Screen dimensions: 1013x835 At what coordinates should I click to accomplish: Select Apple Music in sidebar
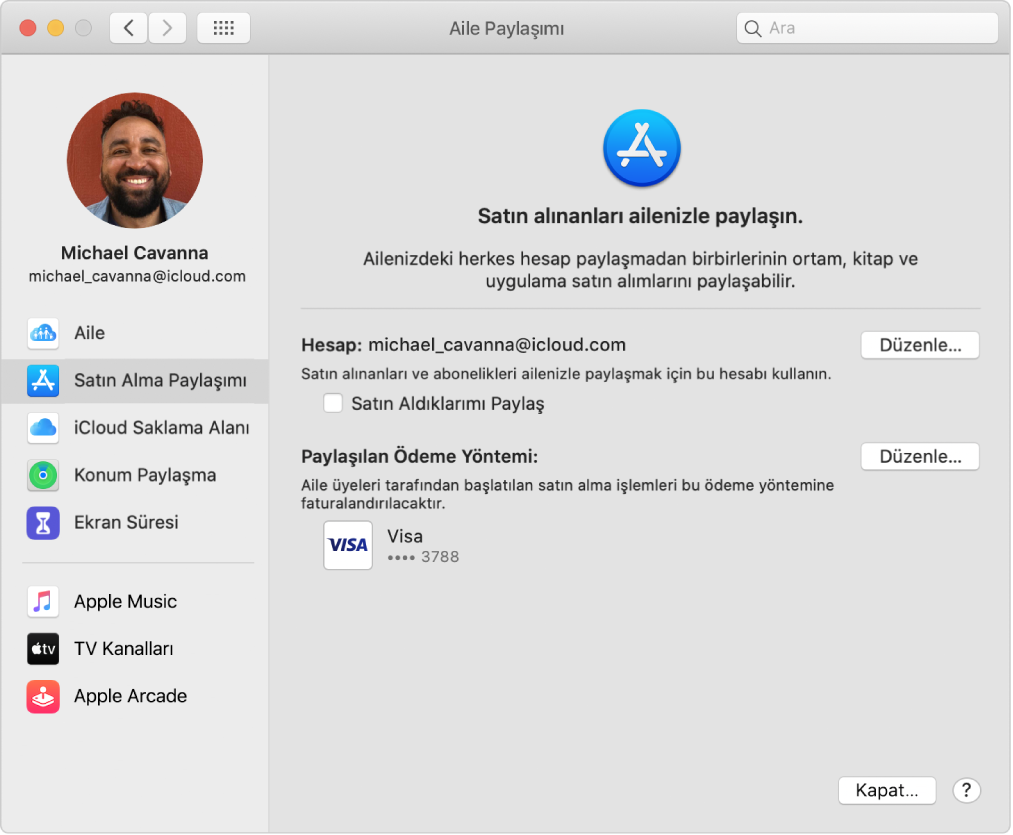tap(135, 602)
